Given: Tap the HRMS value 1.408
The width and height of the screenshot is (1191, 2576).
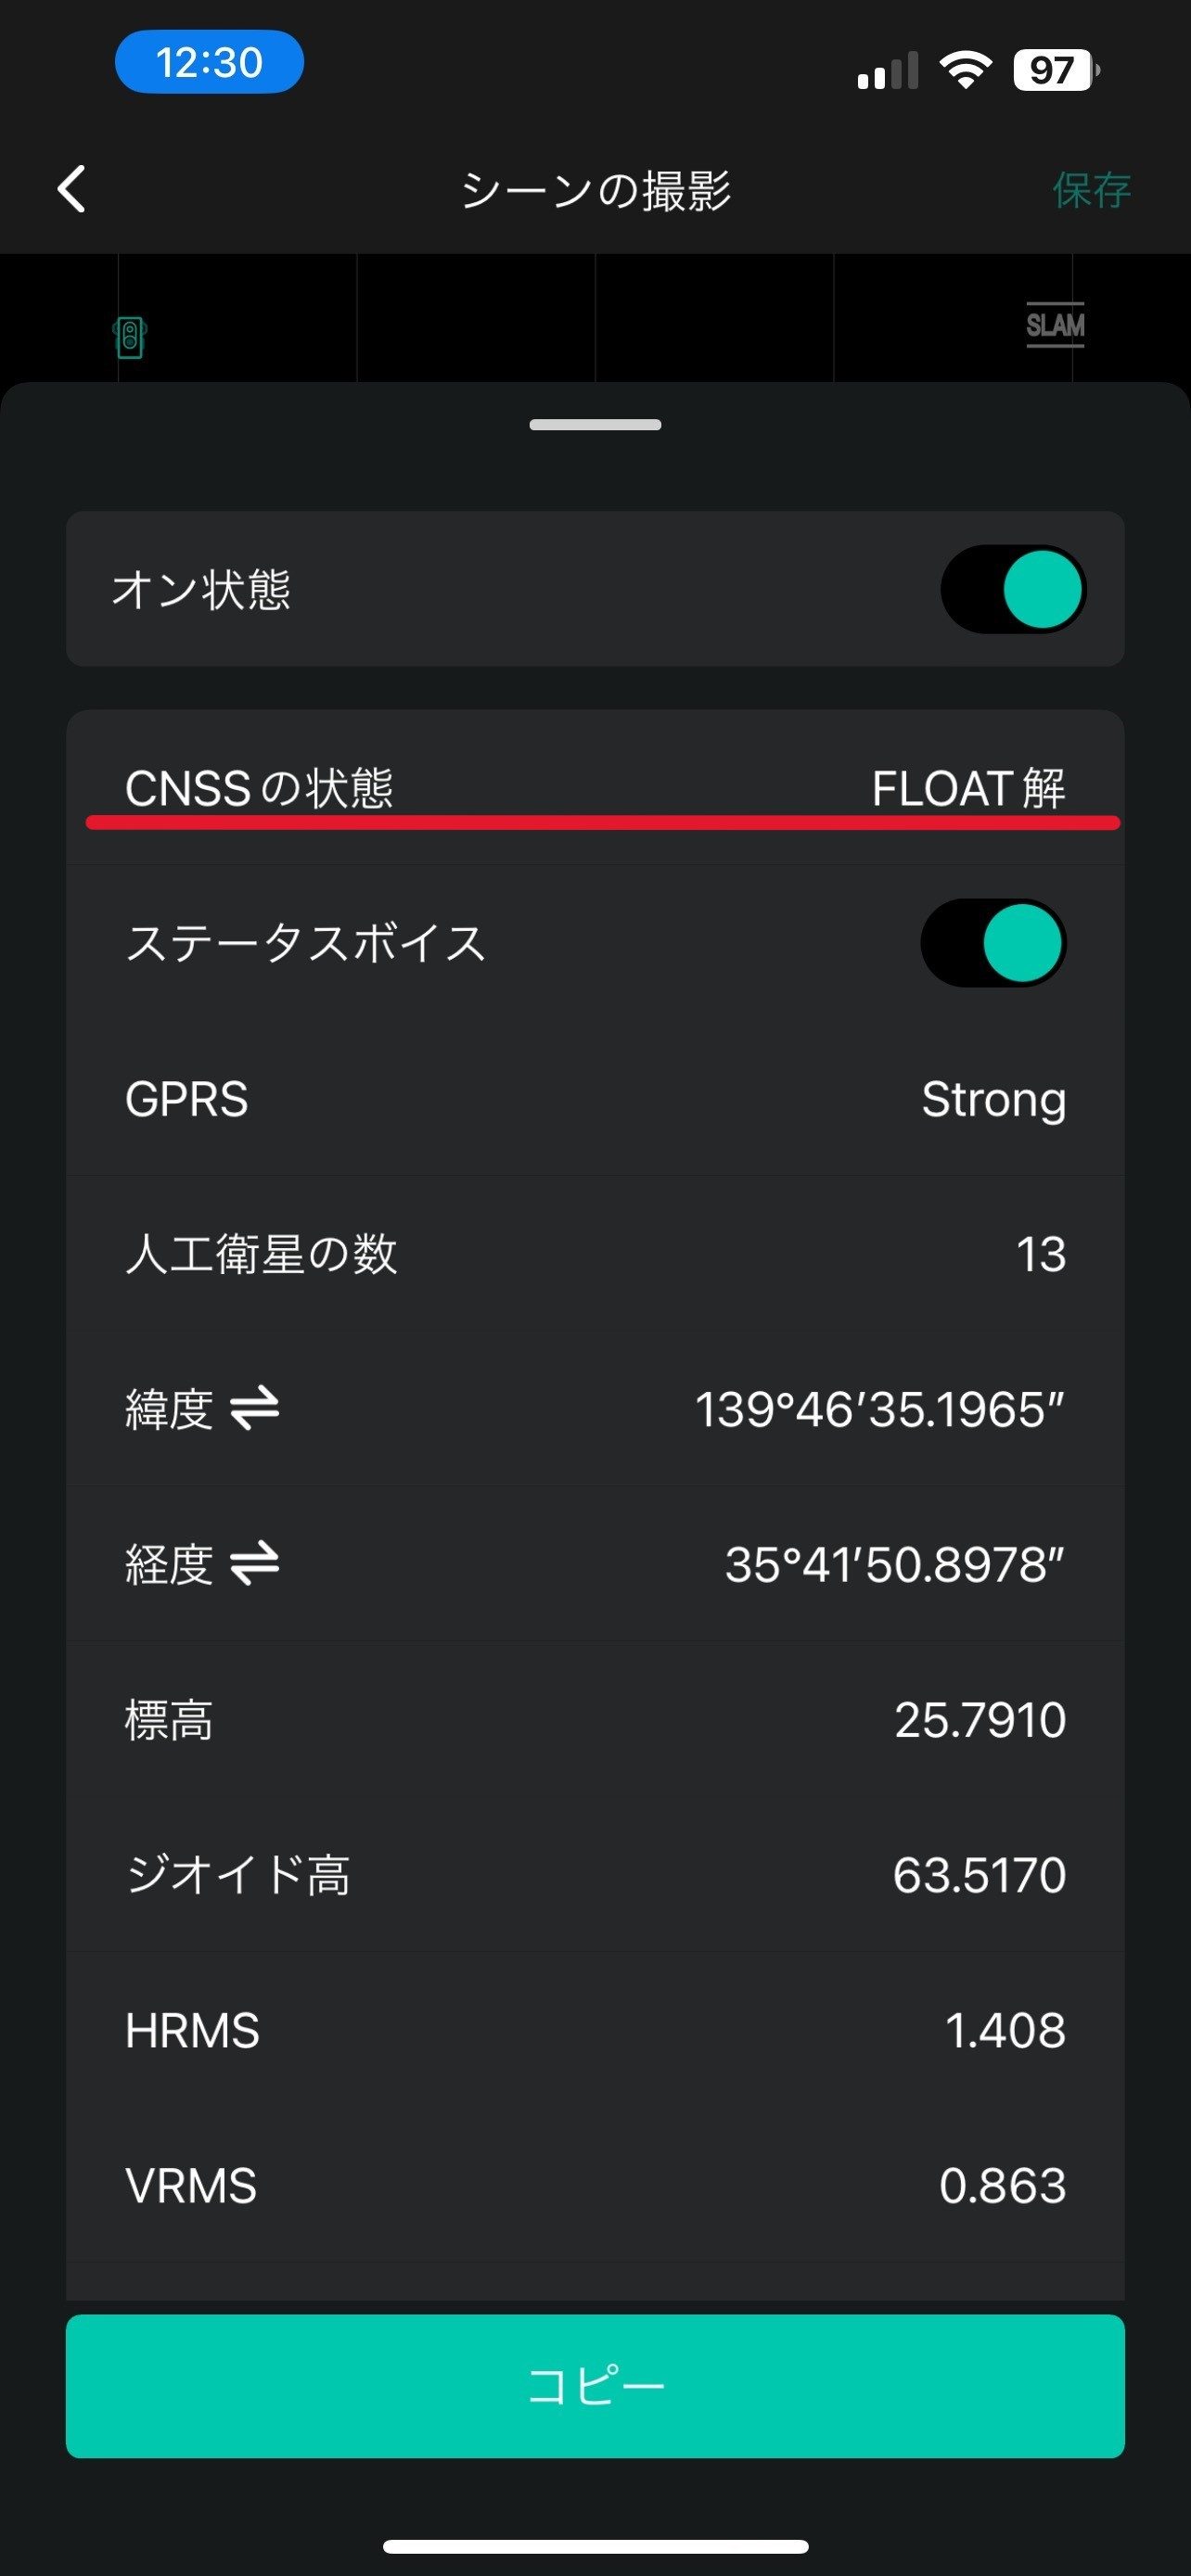Looking at the screenshot, I should tap(1004, 2031).
